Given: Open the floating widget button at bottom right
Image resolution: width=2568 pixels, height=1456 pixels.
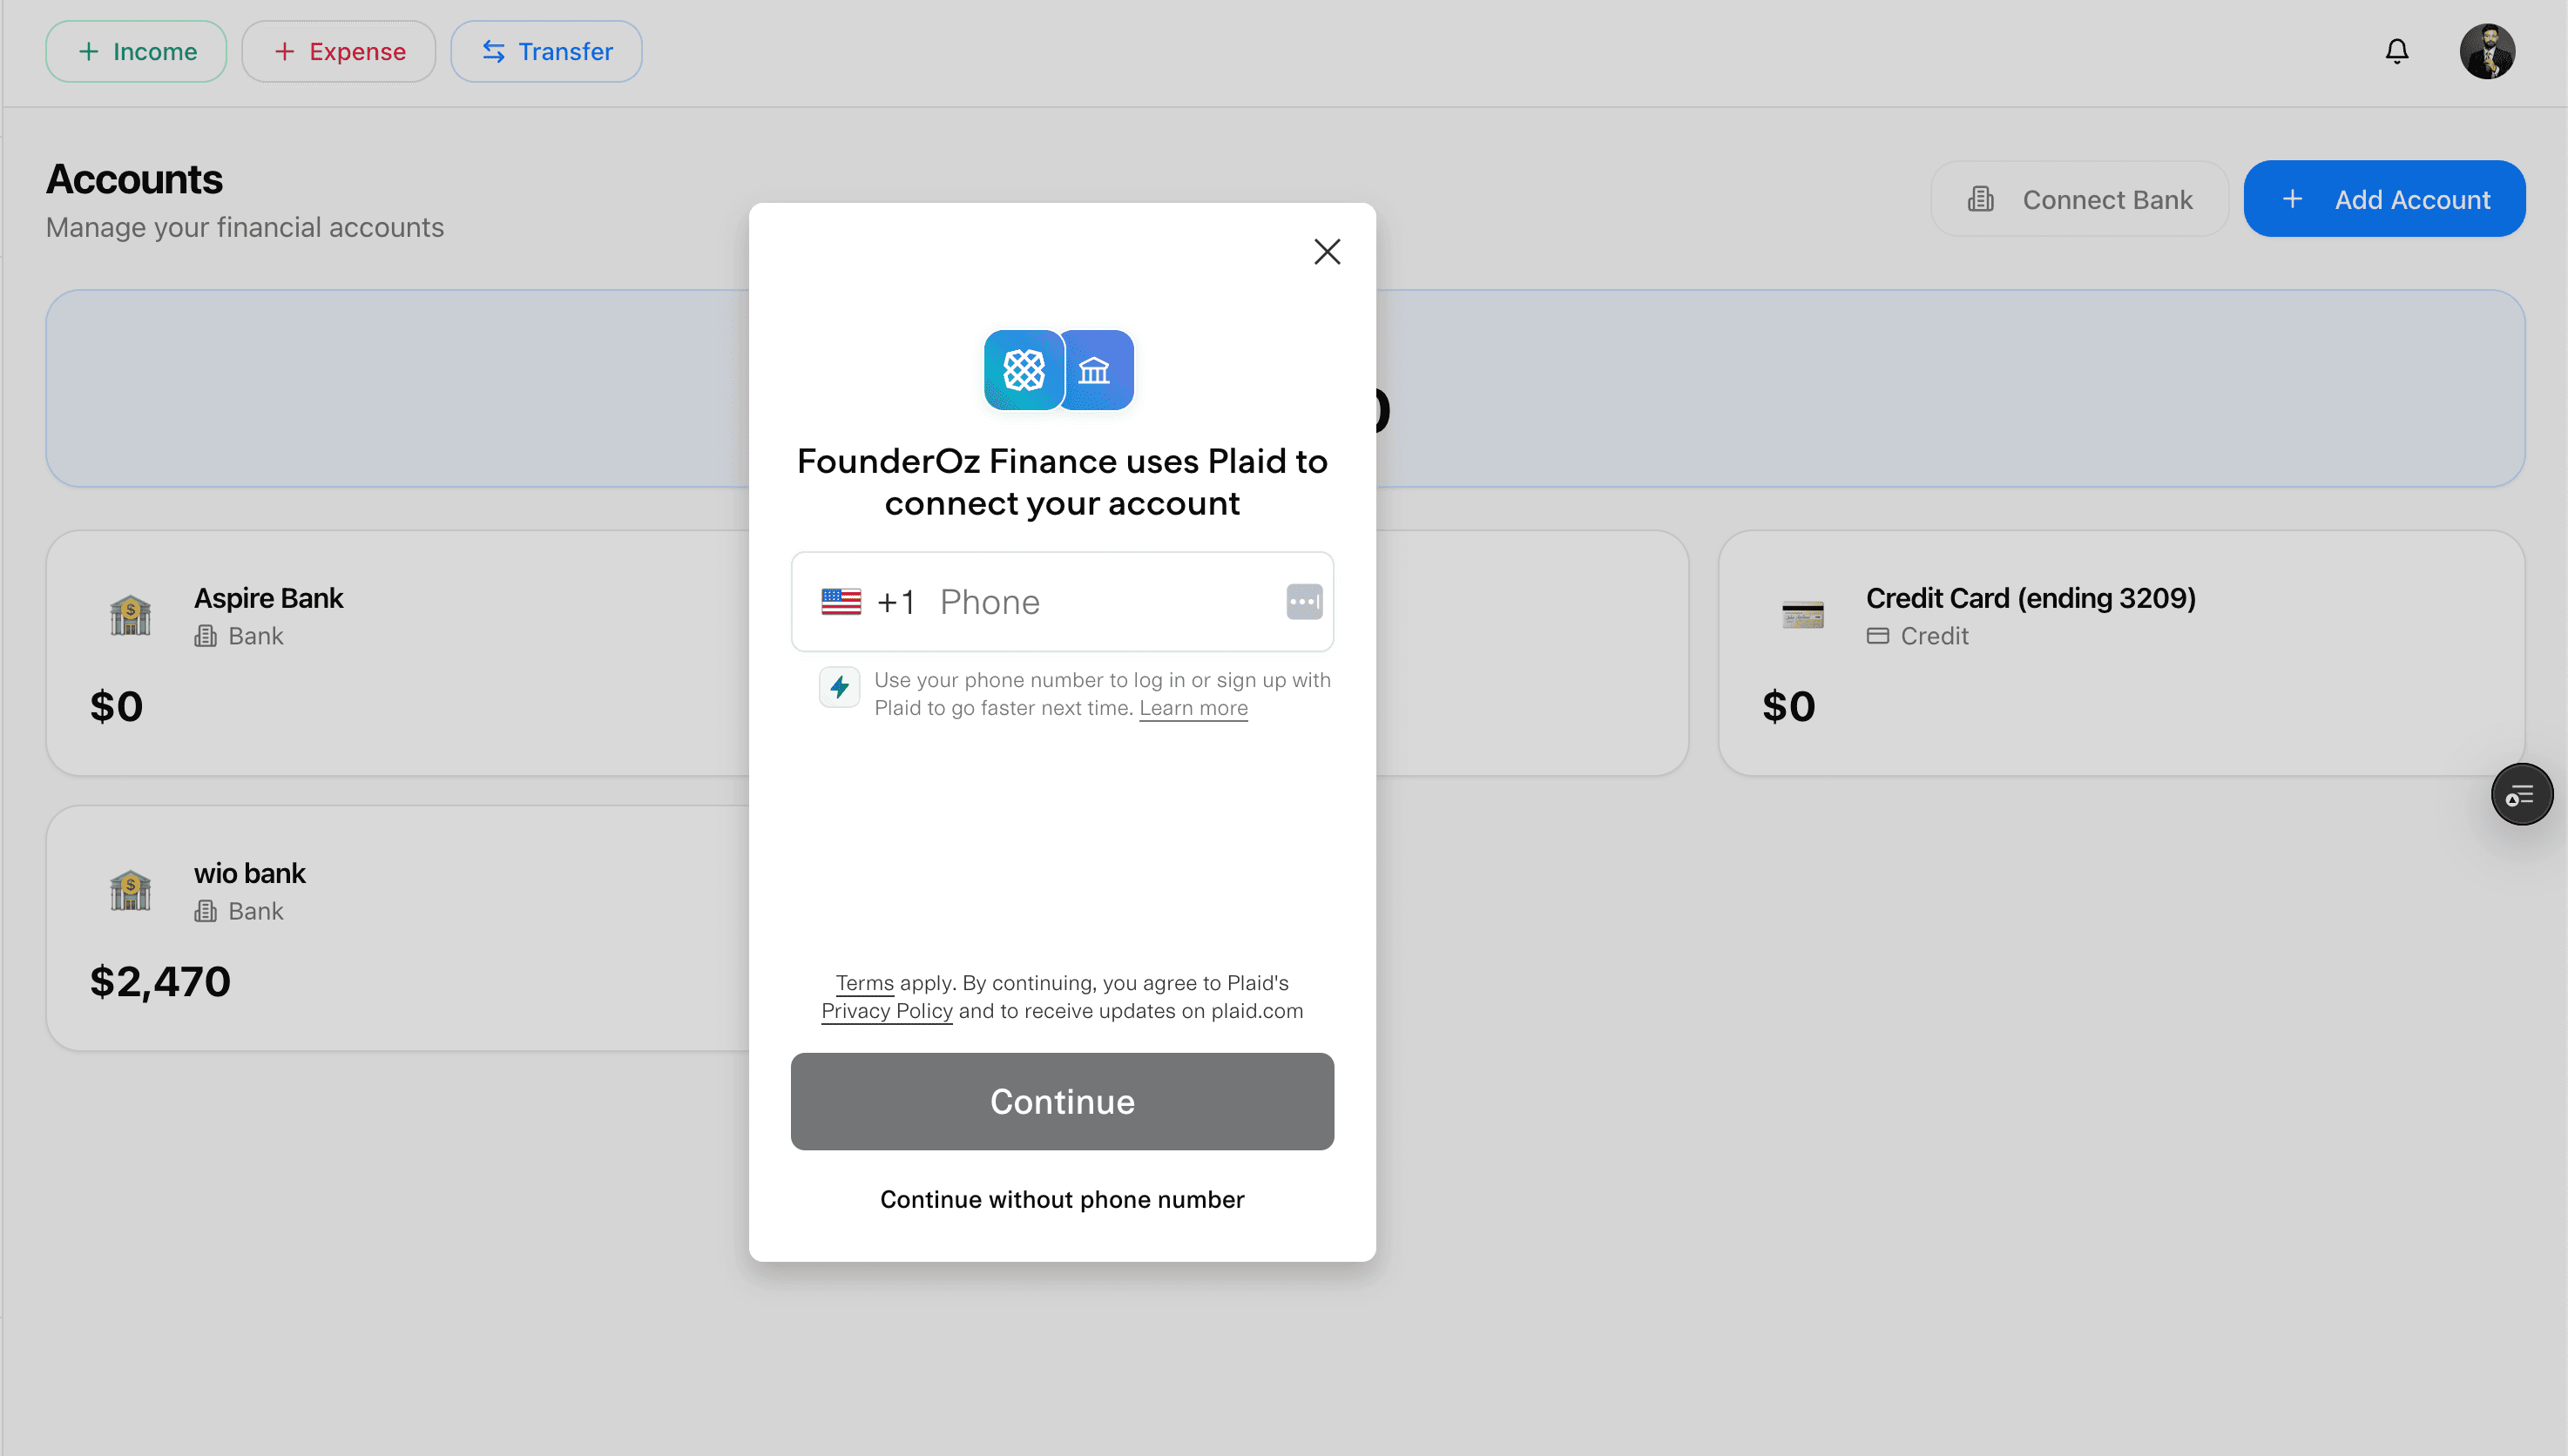Looking at the screenshot, I should (x=2521, y=793).
